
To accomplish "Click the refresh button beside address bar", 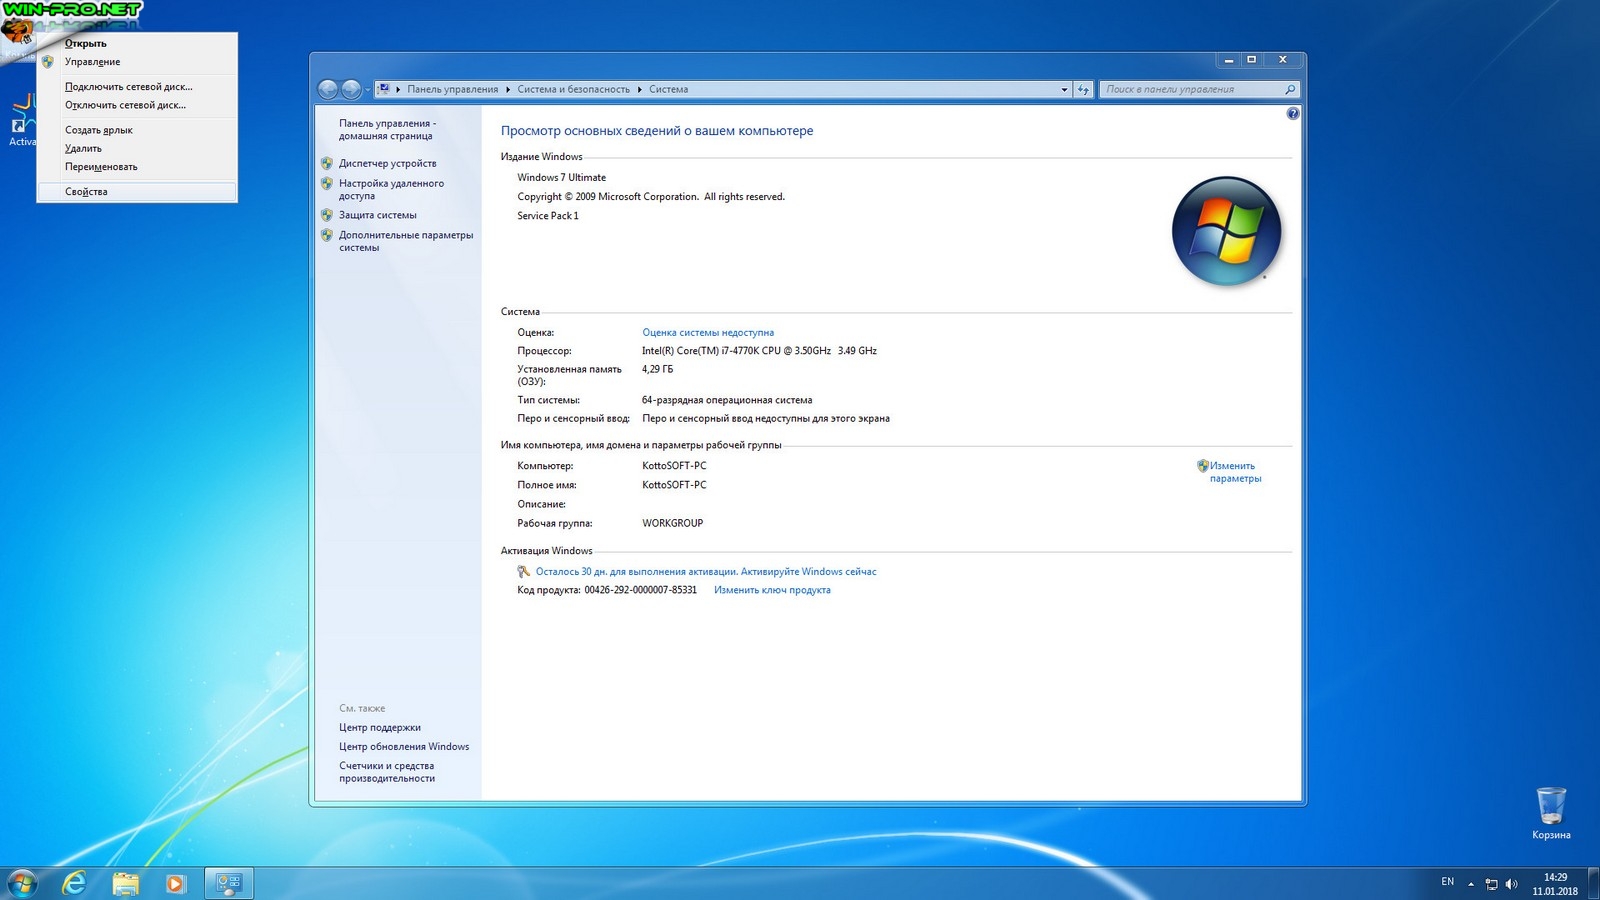I will 1083,90.
